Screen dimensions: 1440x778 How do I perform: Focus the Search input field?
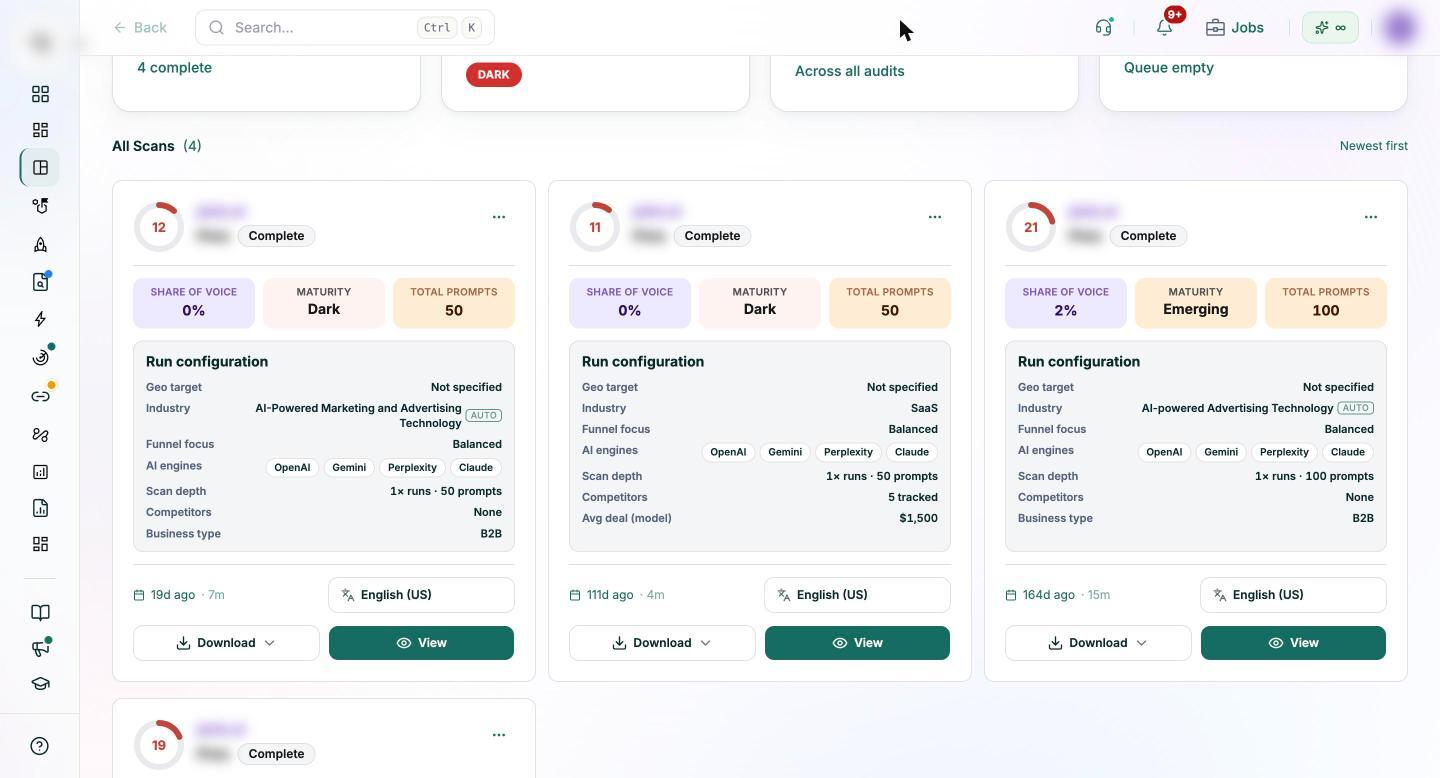pyautogui.click(x=345, y=27)
